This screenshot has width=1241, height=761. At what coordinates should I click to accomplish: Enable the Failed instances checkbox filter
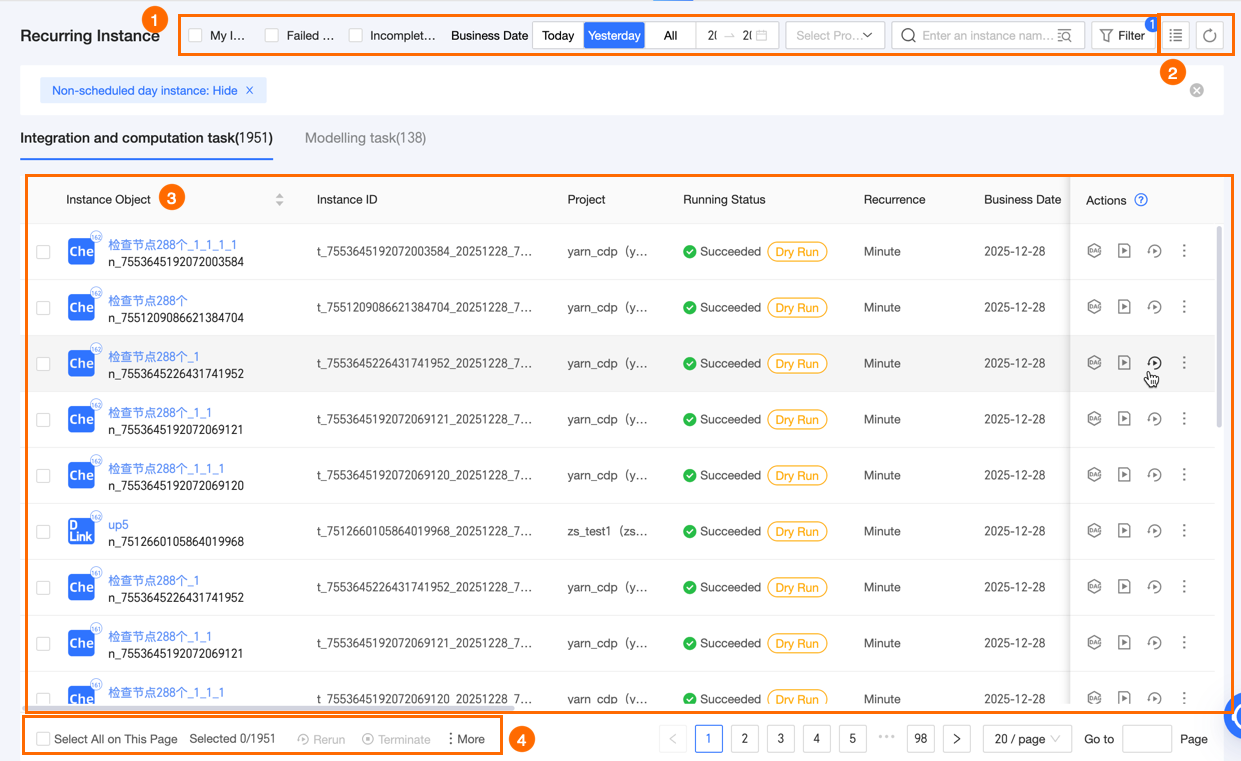272,36
